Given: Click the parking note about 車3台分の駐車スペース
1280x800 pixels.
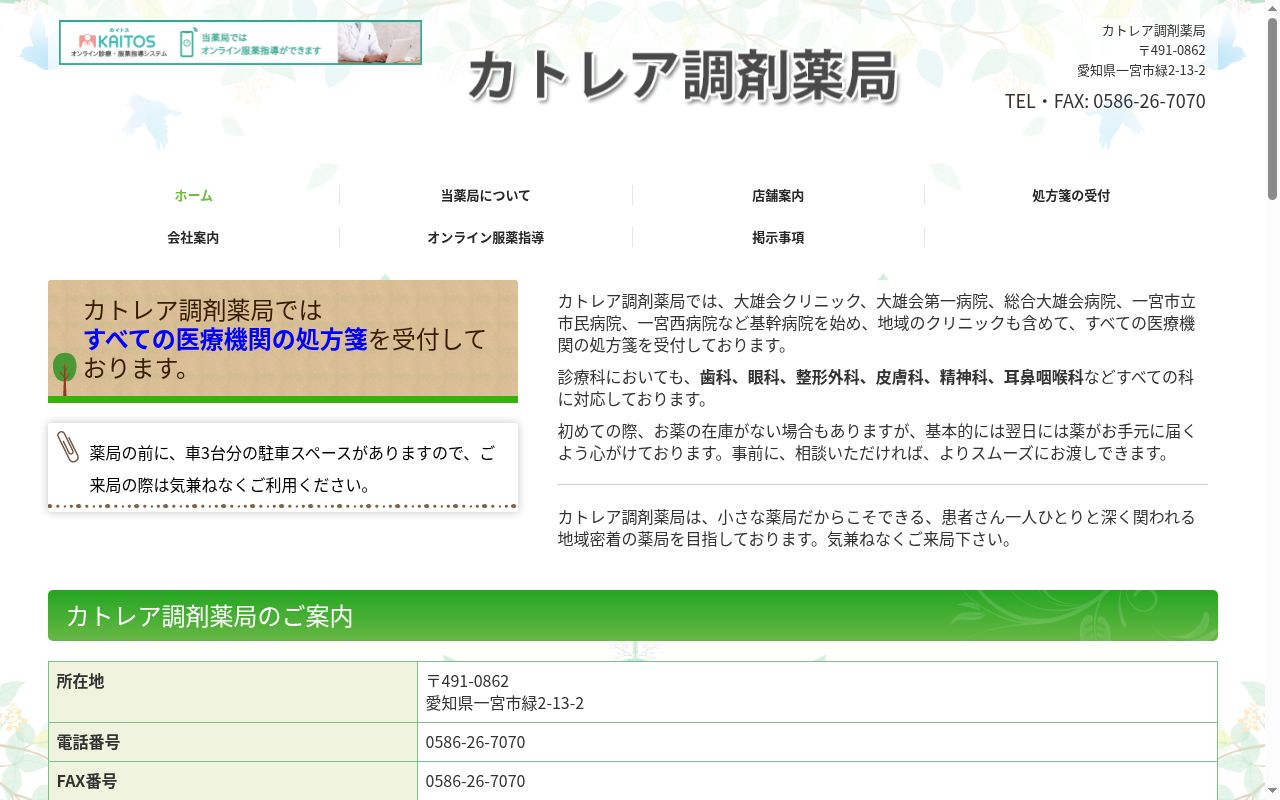Looking at the screenshot, I should click(292, 469).
